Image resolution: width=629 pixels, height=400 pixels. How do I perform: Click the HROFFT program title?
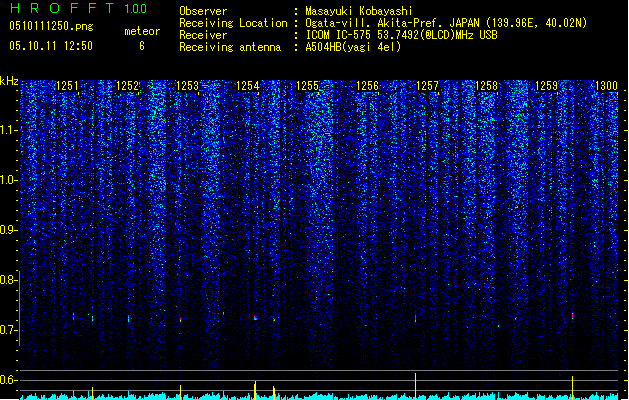click(61, 8)
